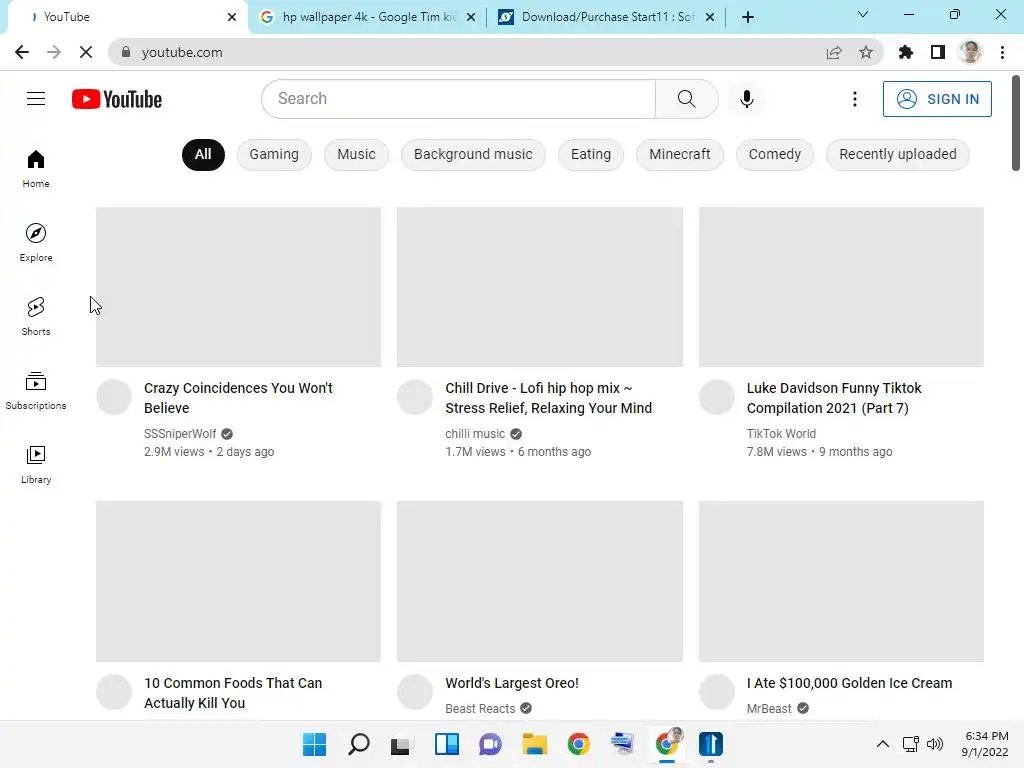The height and width of the screenshot is (768, 1024).
Task: Open the Chrome profile avatar
Action: (970, 52)
